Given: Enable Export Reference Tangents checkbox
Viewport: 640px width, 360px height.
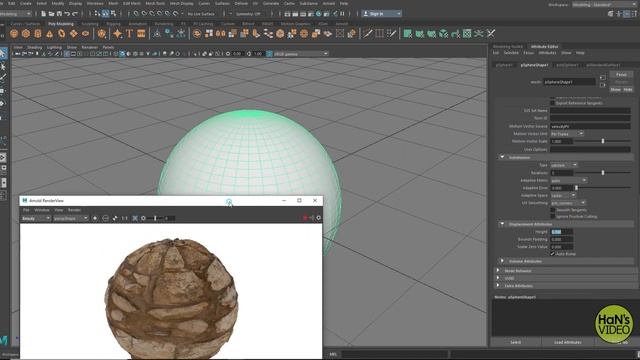Looking at the screenshot, I should point(553,103).
